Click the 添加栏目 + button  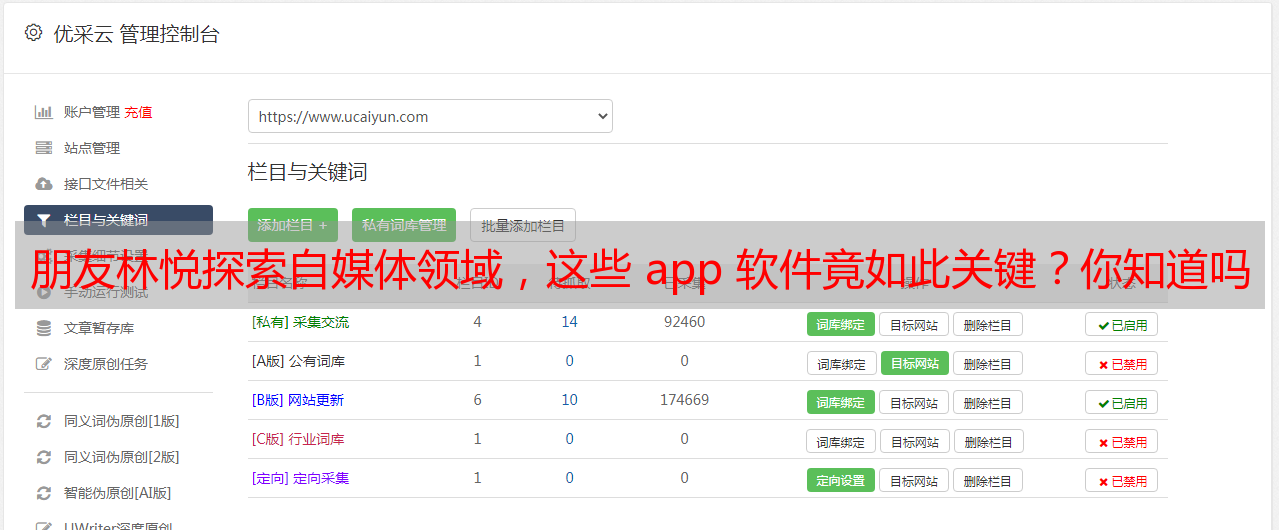[293, 225]
